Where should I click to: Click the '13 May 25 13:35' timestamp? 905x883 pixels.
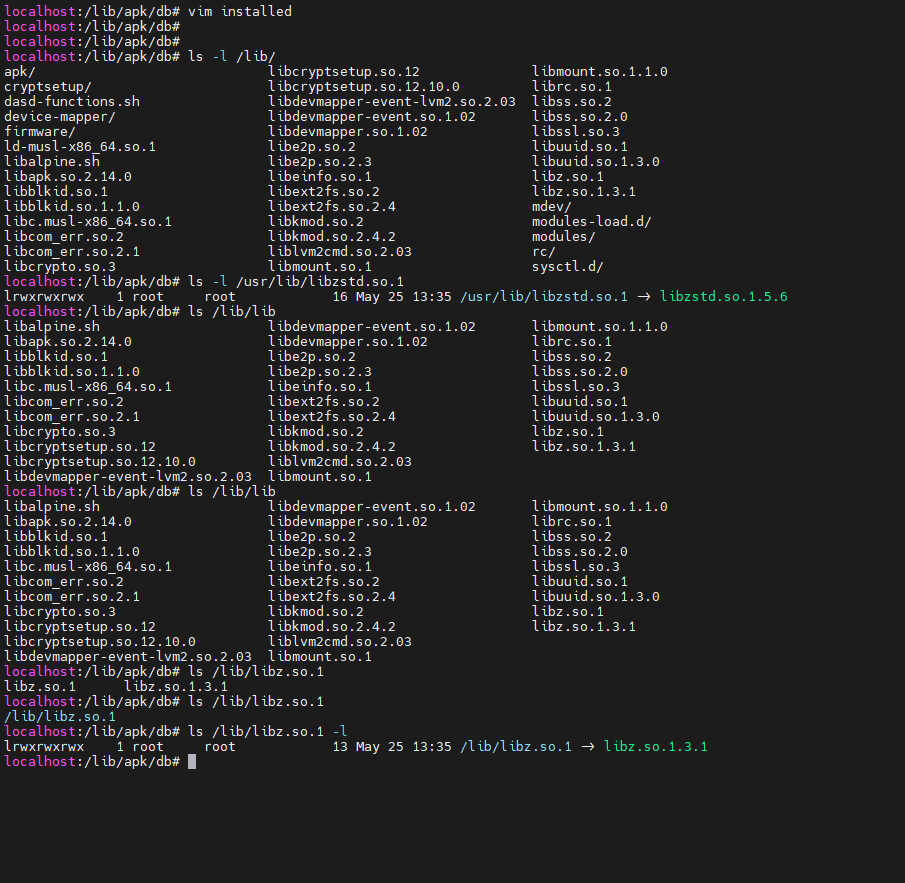392,747
